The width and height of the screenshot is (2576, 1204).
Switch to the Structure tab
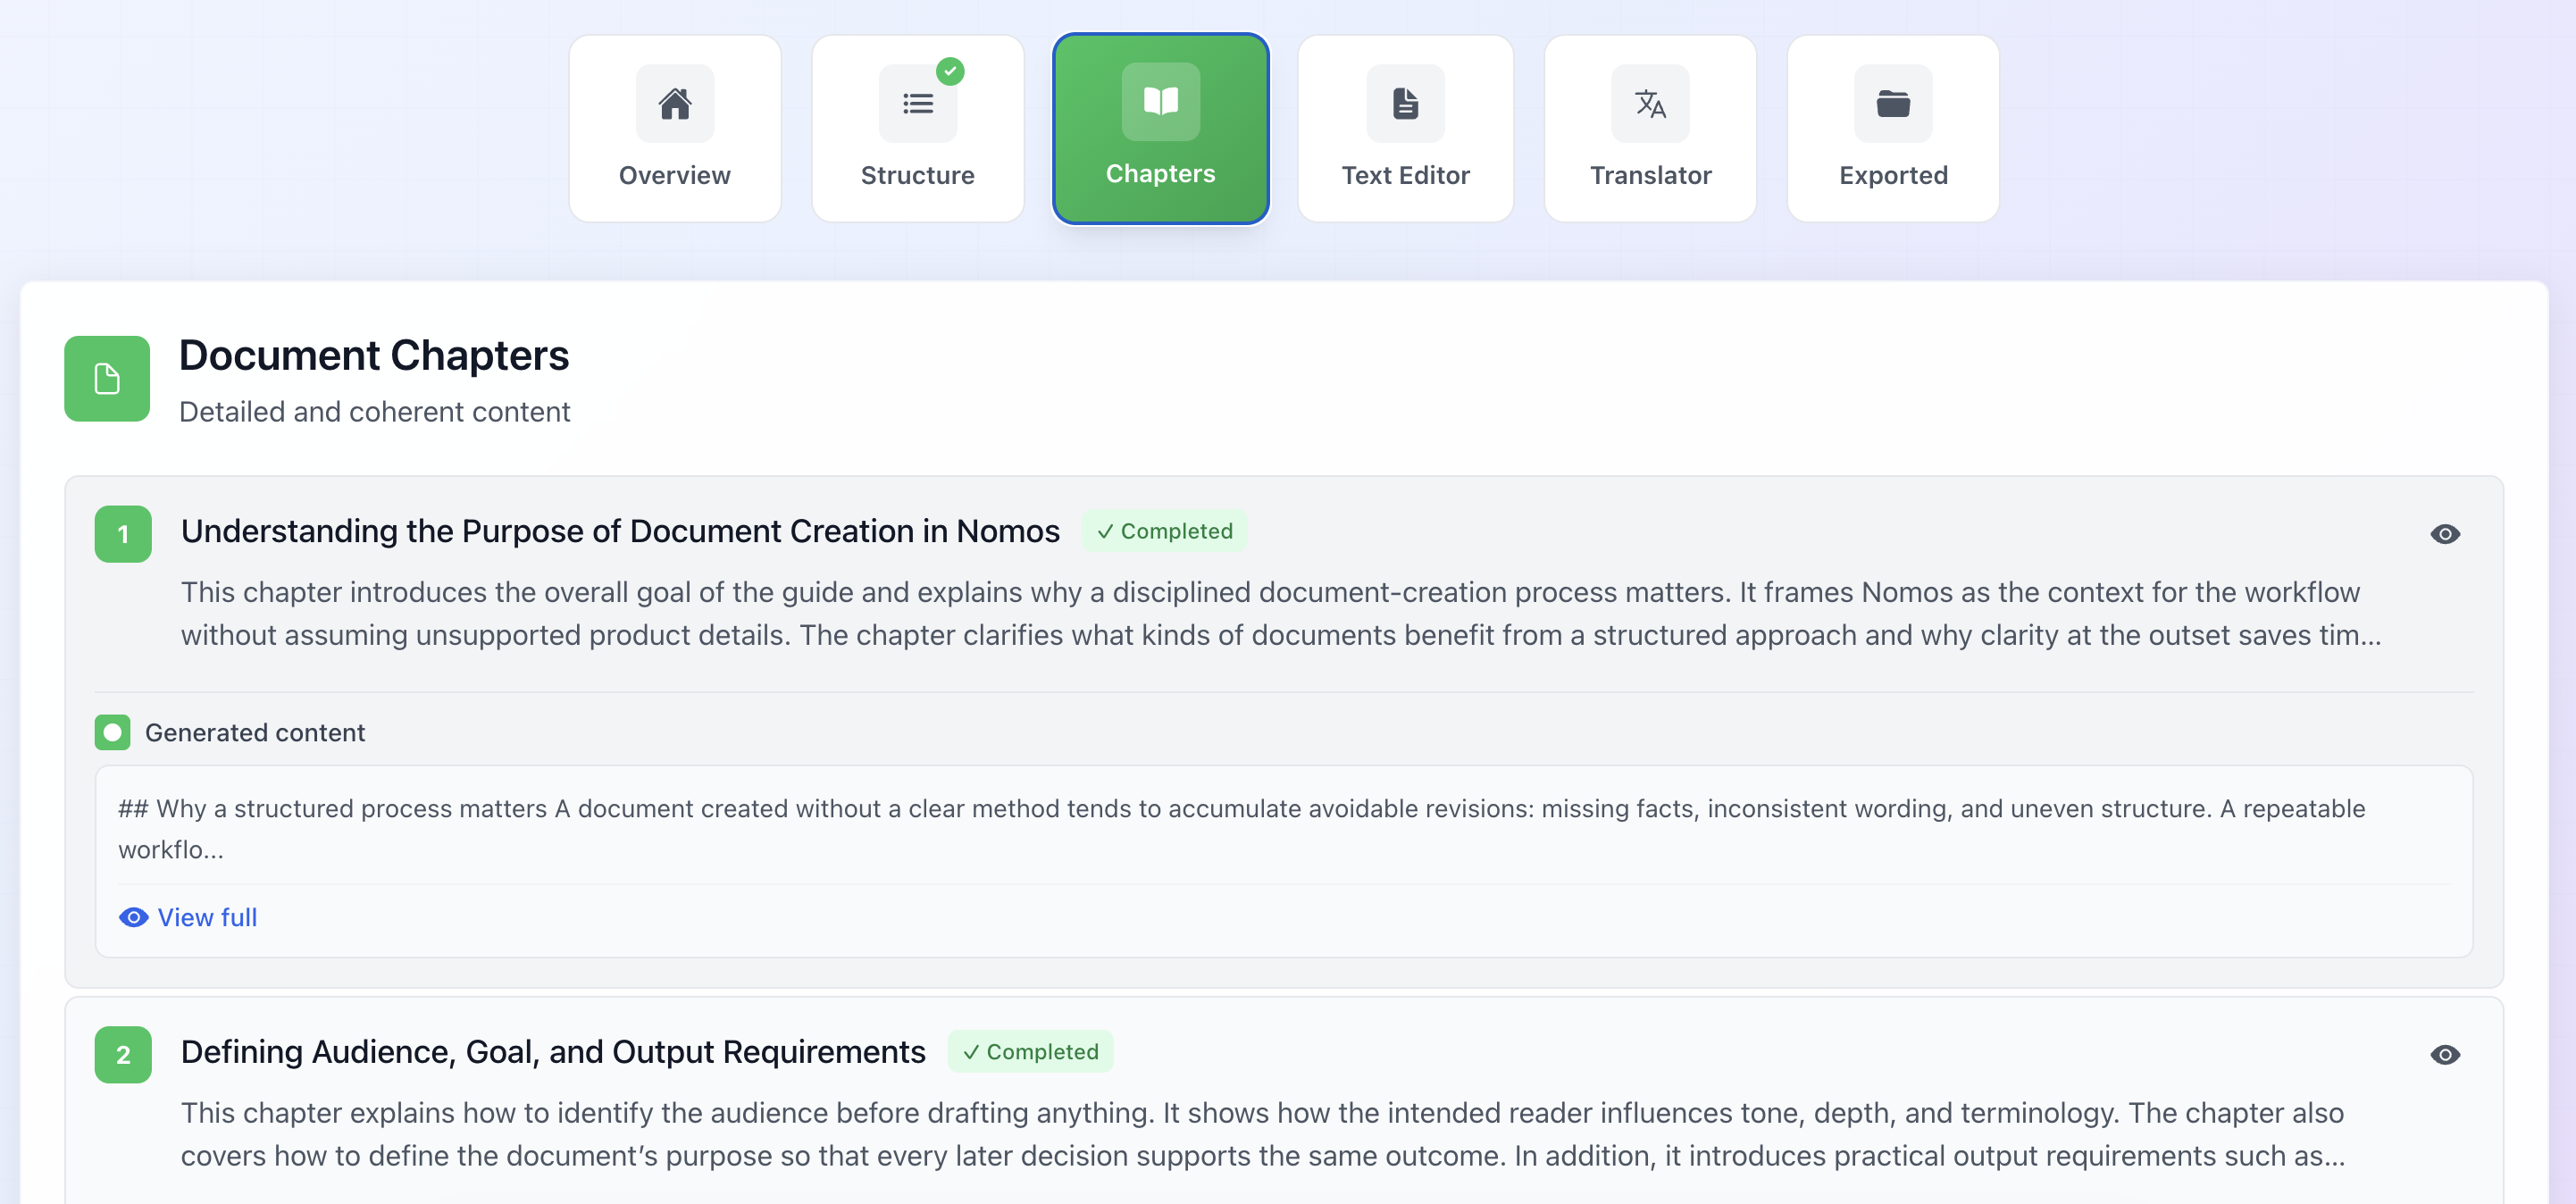pyautogui.click(x=918, y=129)
